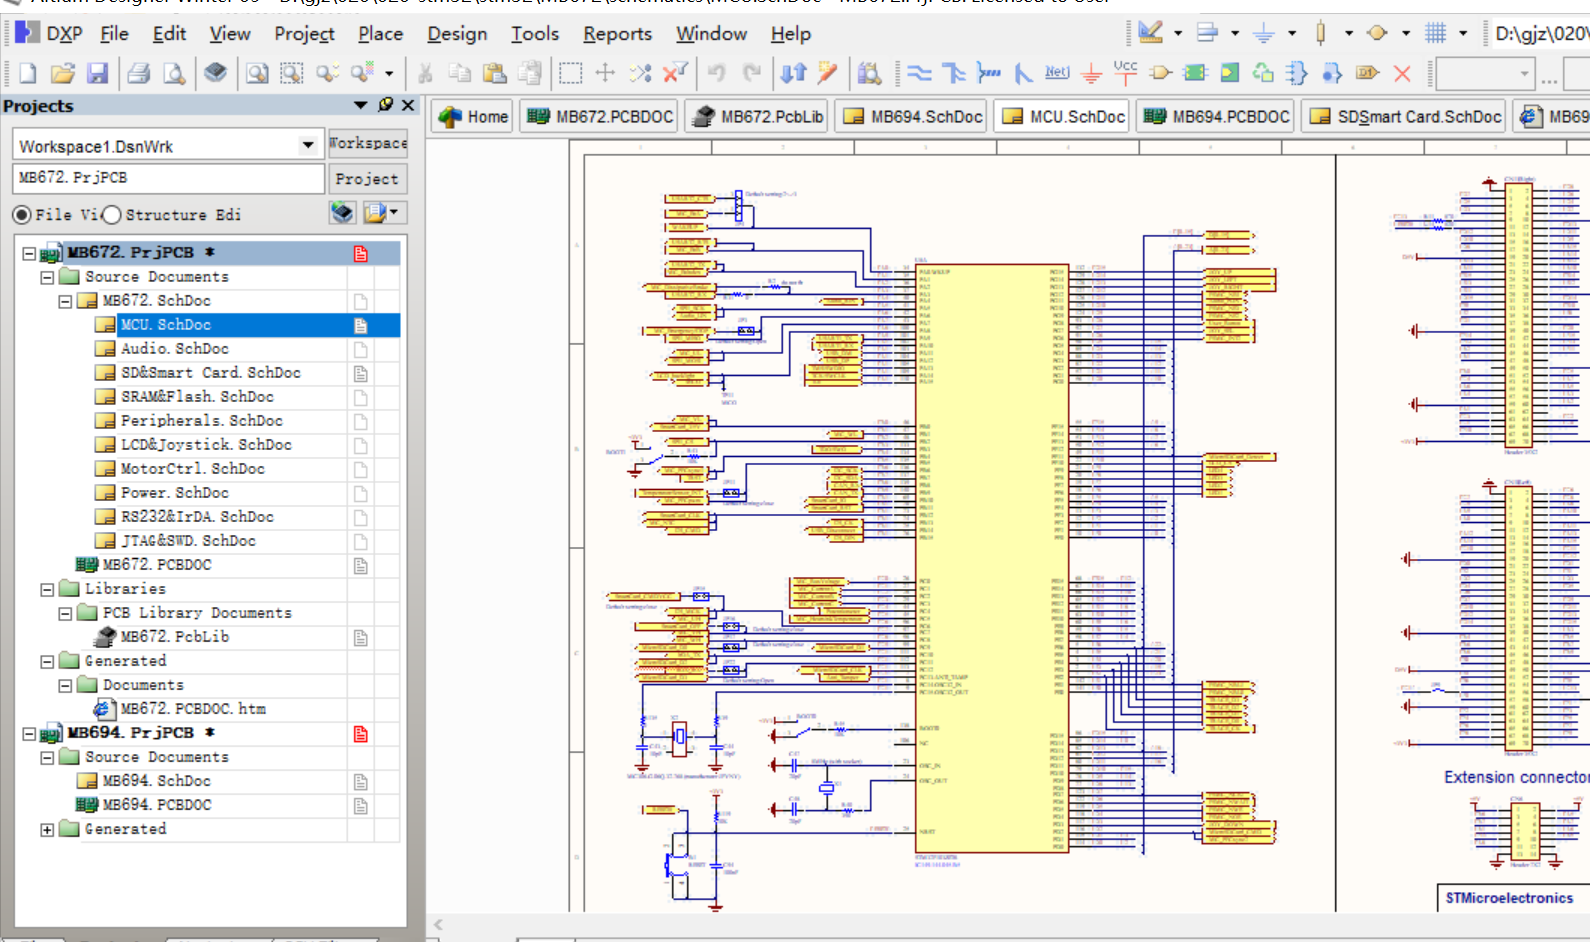Open the Workspace1.DsnWrk dropdown

click(307, 146)
